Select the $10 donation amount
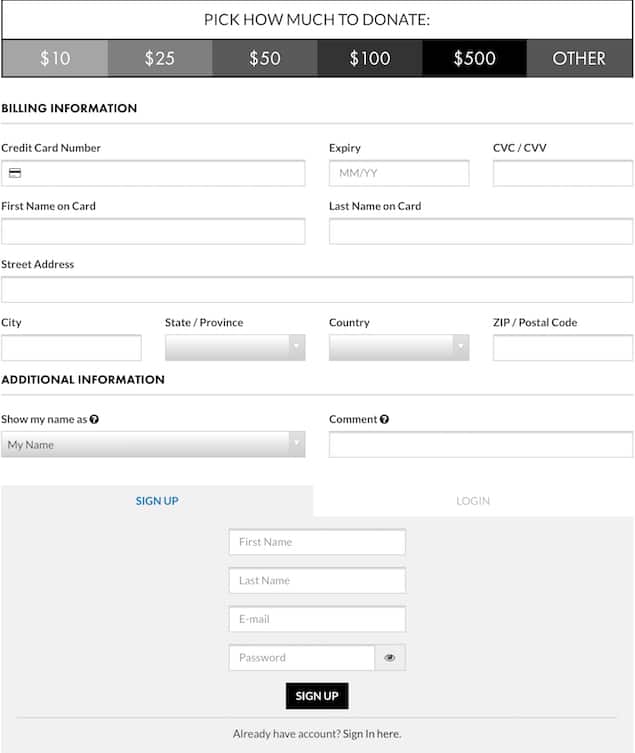Viewport: 635px width, 753px height. tap(55, 58)
